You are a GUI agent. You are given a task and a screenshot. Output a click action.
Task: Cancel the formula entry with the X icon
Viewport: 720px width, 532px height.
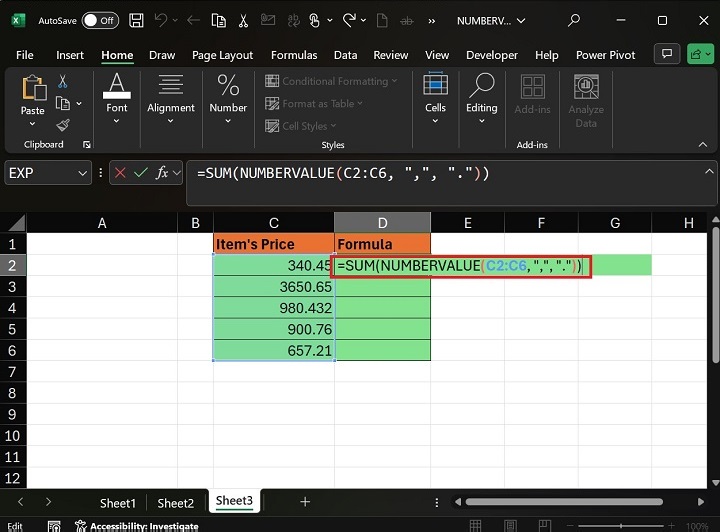point(121,173)
